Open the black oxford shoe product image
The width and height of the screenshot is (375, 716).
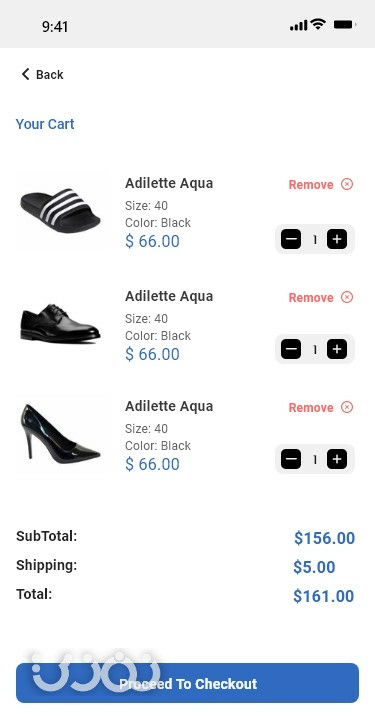pyautogui.click(x=61, y=323)
